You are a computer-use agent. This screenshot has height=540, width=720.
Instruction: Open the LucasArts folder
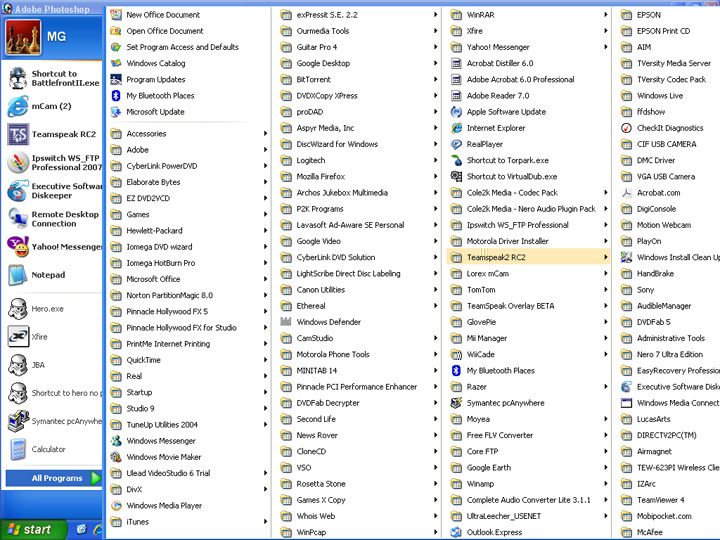point(670,419)
